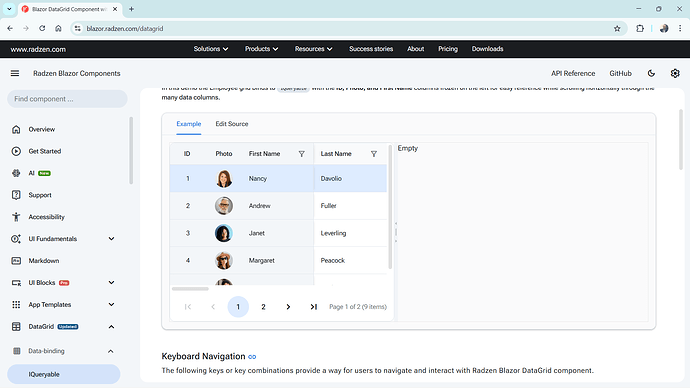Viewport: 690px width, 388px height.
Task: Click the Leverling last name cell
Action: coord(350,233)
